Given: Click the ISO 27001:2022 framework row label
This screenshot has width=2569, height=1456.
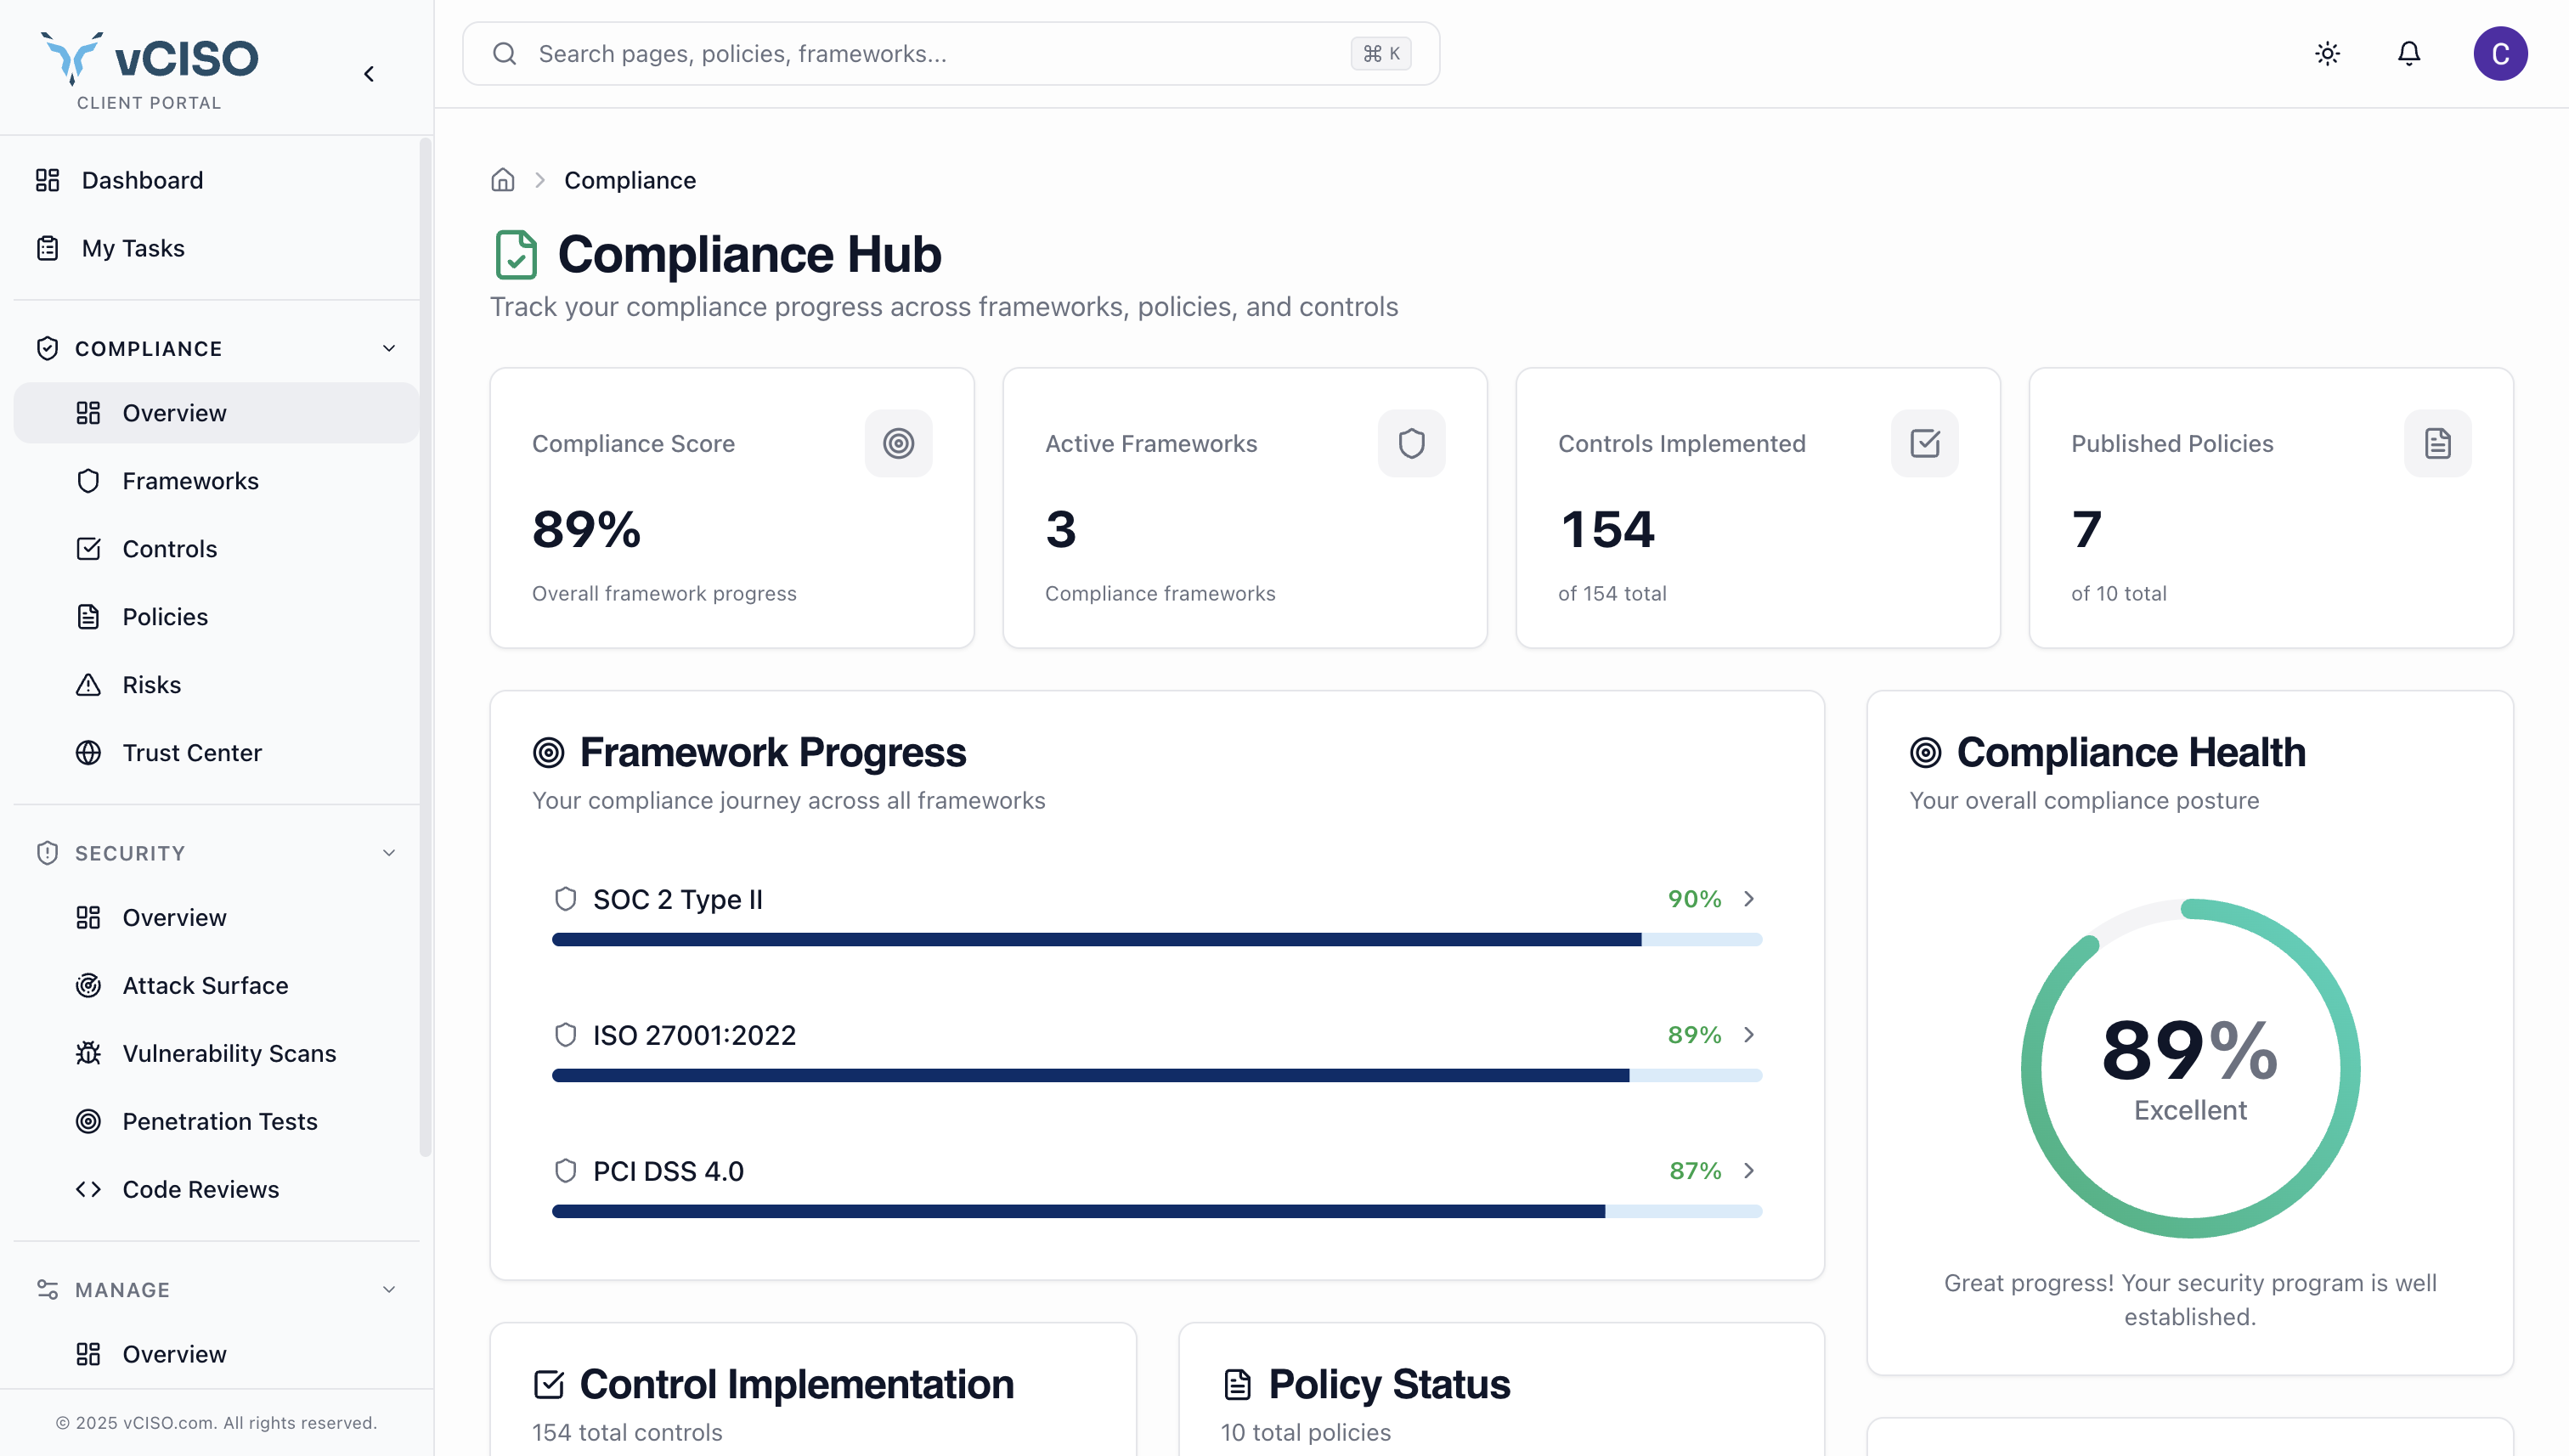Looking at the screenshot, I should coord(694,1035).
